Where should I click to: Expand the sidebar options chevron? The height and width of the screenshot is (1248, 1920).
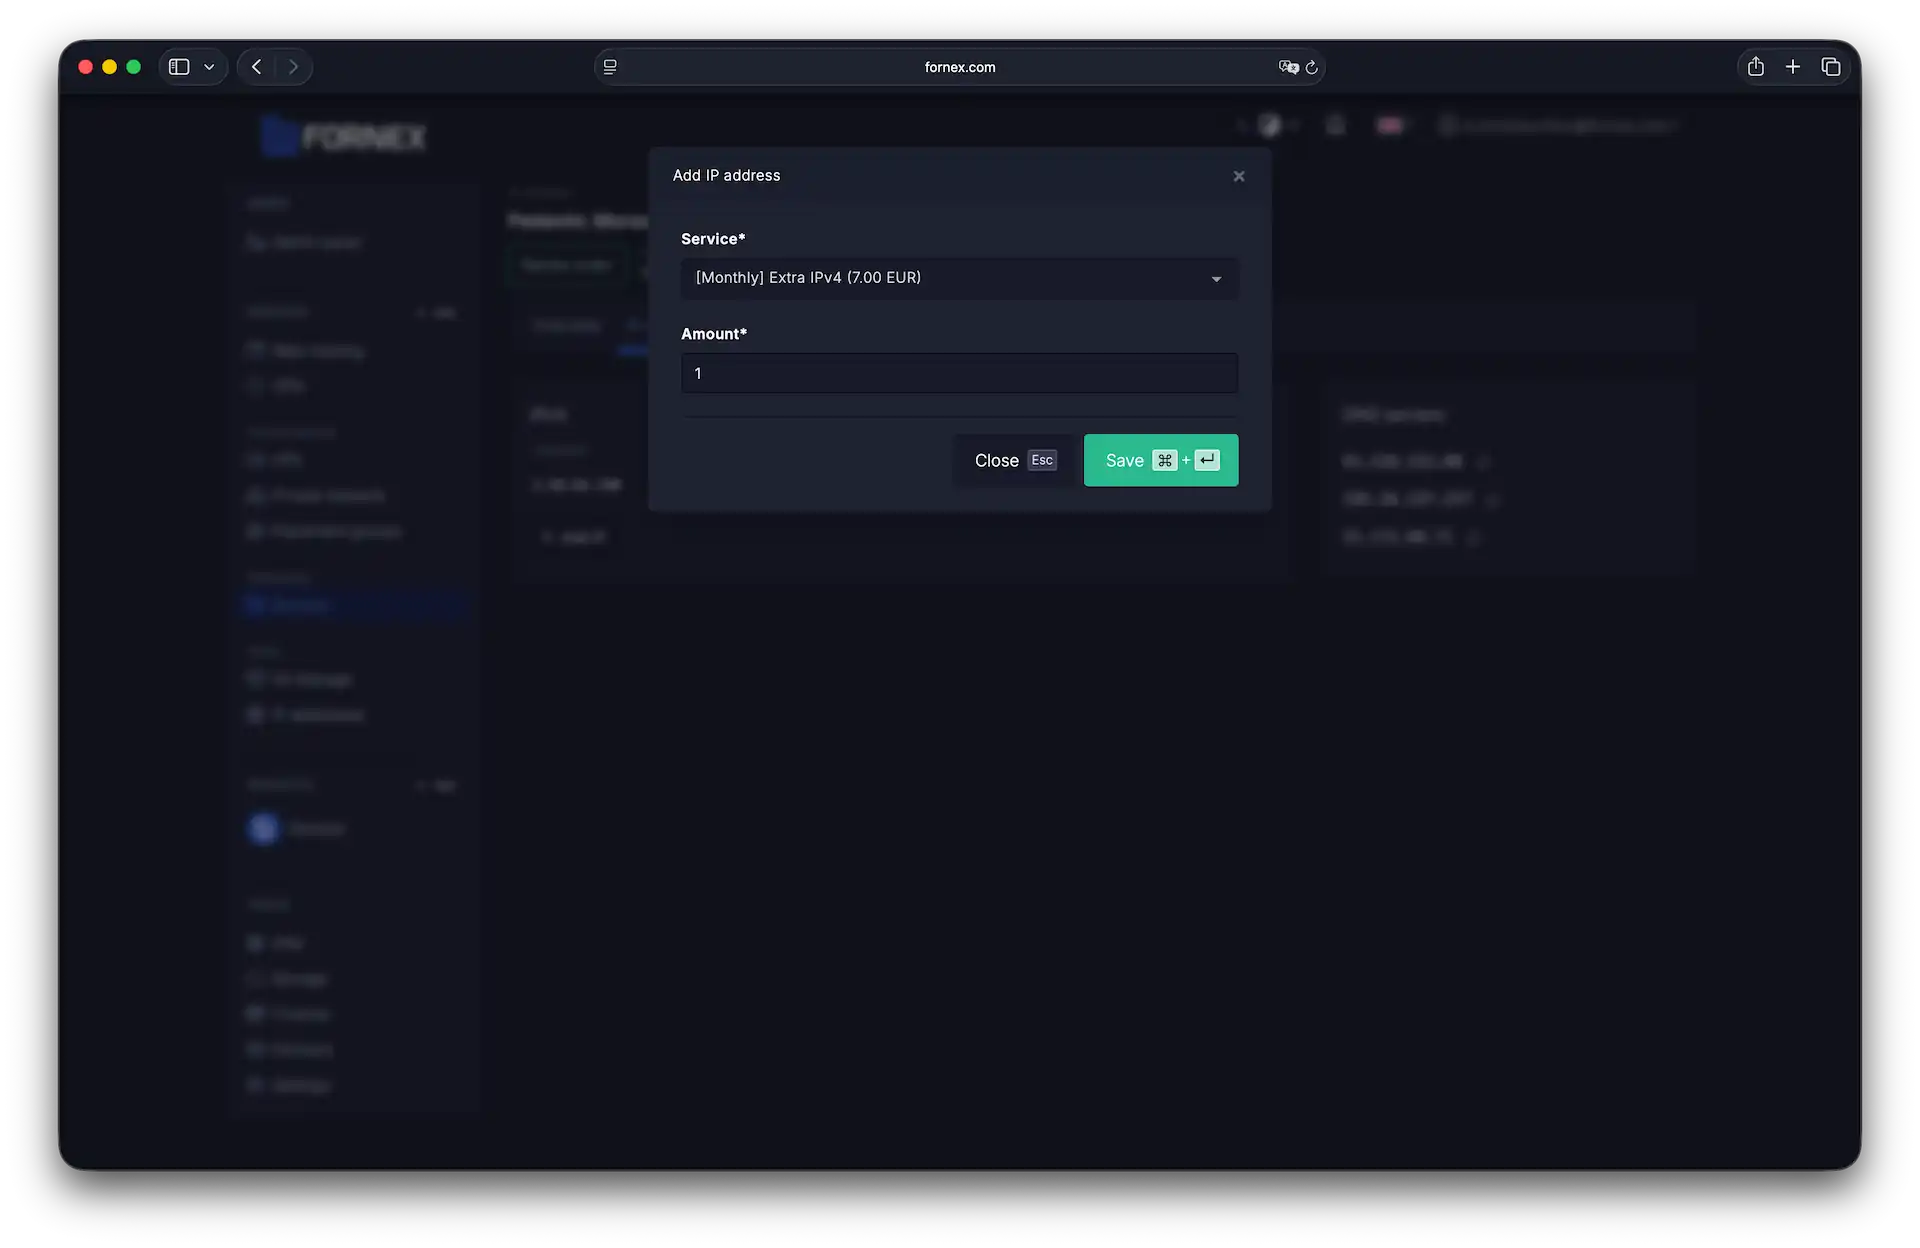(209, 67)
